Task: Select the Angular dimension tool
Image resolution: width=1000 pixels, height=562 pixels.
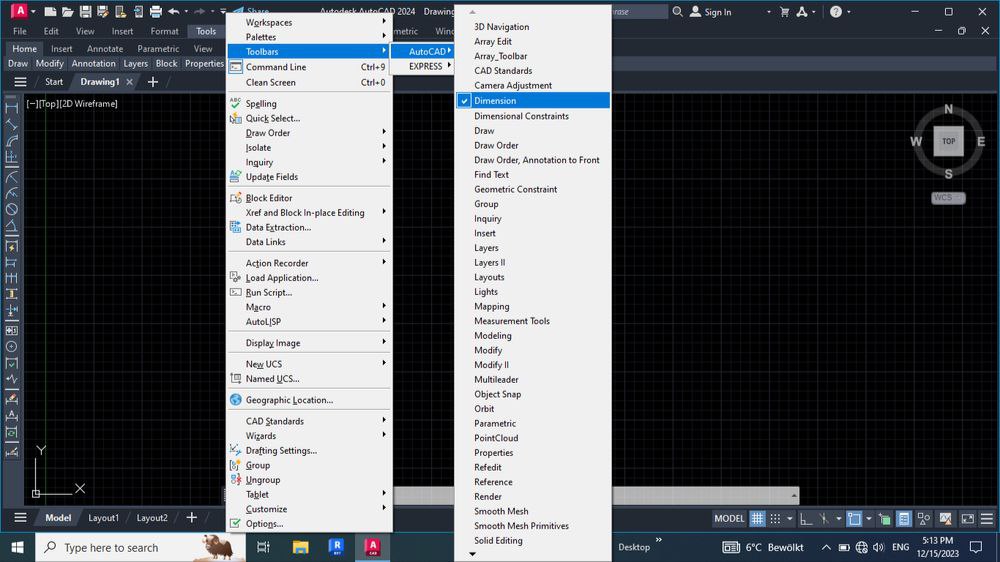Action: click(x=11, y=226)
